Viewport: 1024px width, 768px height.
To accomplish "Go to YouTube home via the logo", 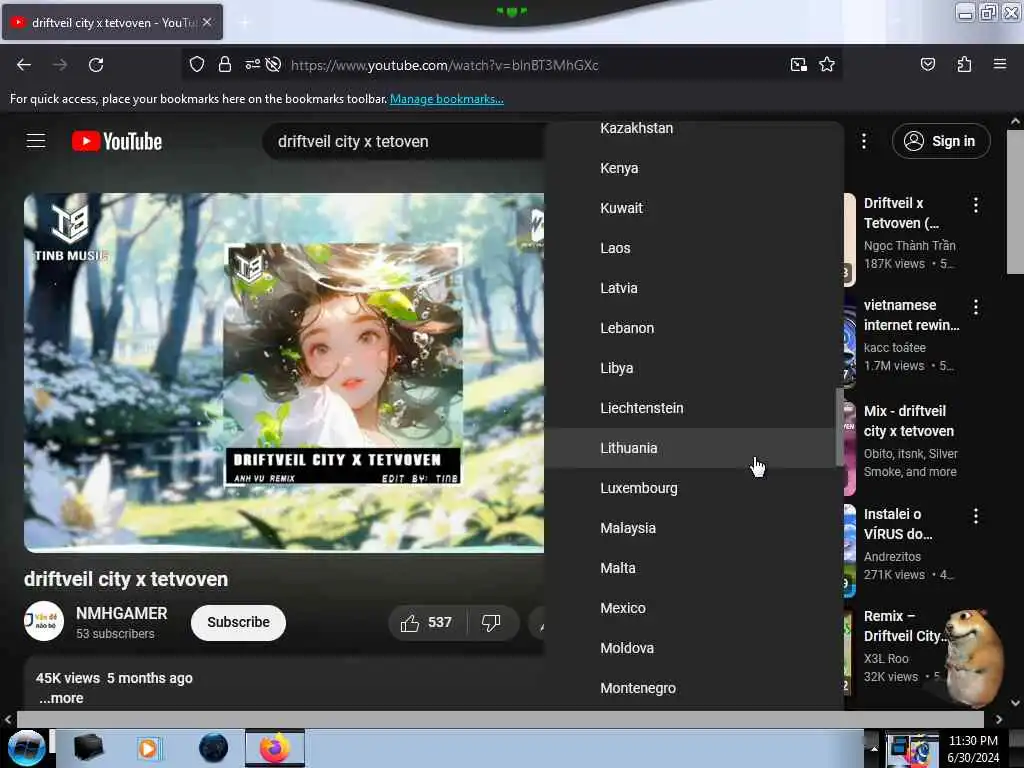I will pos(117,141).
